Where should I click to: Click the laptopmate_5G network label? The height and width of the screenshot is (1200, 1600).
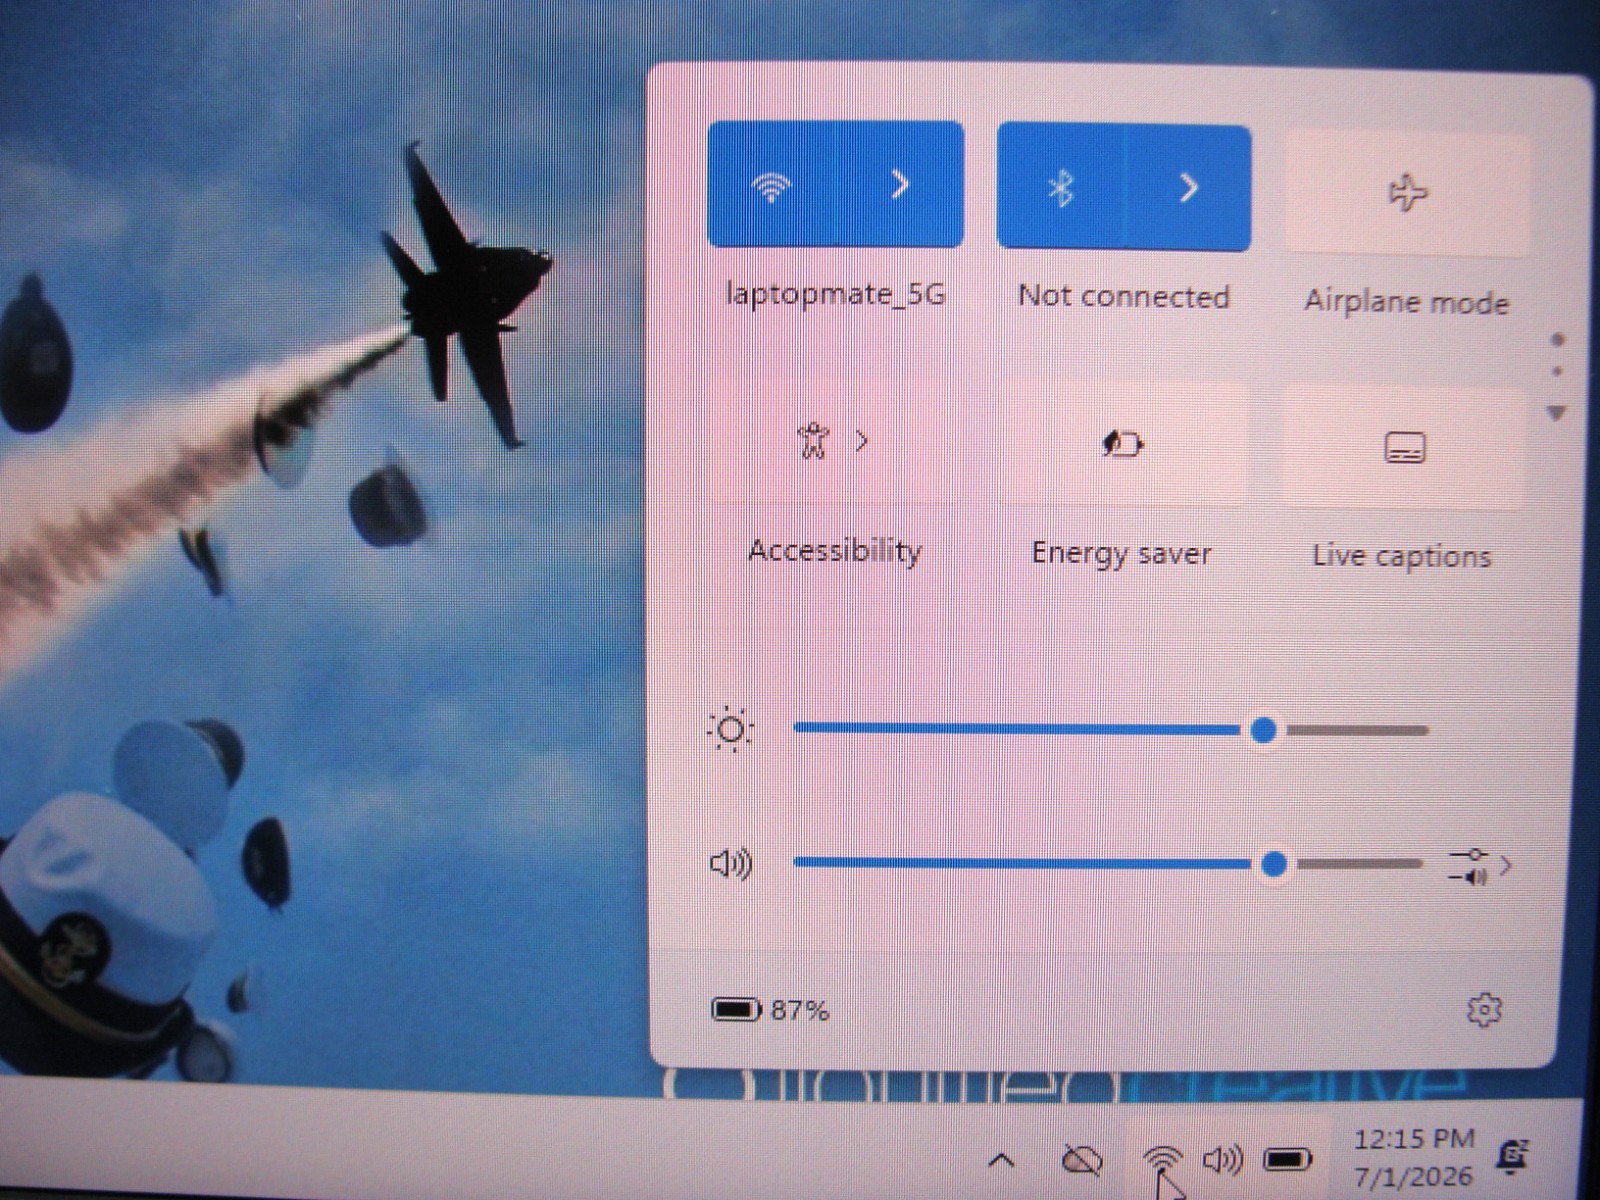click(x=835, y=295)
